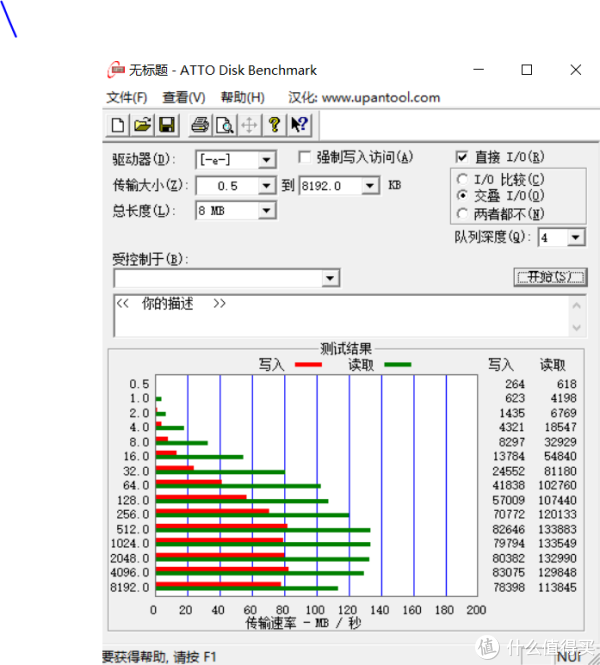600x665 pixels.
Task: Click 汉化: www.upantool.com menu item
Action: click(x=364, y=98)
